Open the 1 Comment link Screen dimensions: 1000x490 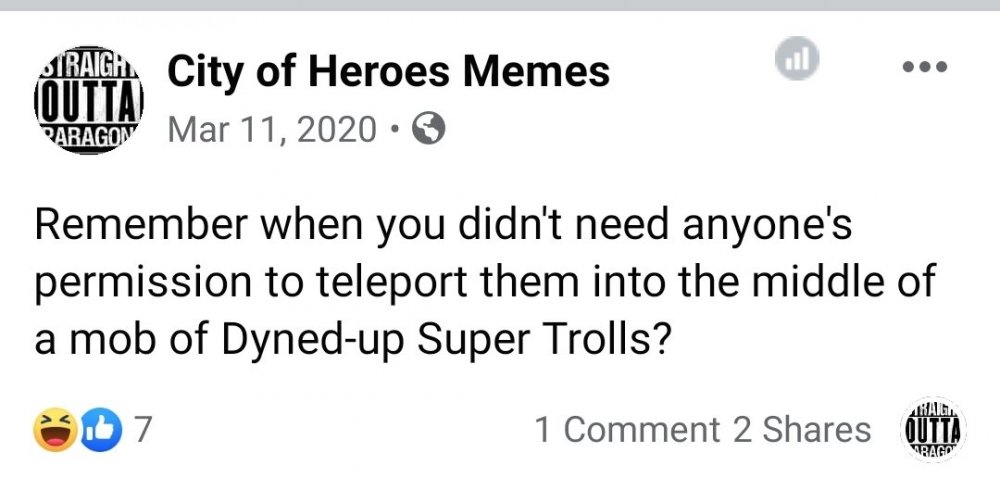[x=627, y=430]
